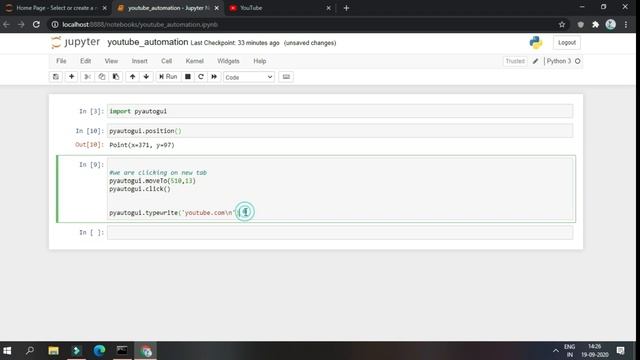Open the terminal window from taskbar
This screenshot has height=360, width=640.
click(x=122, y=351)
